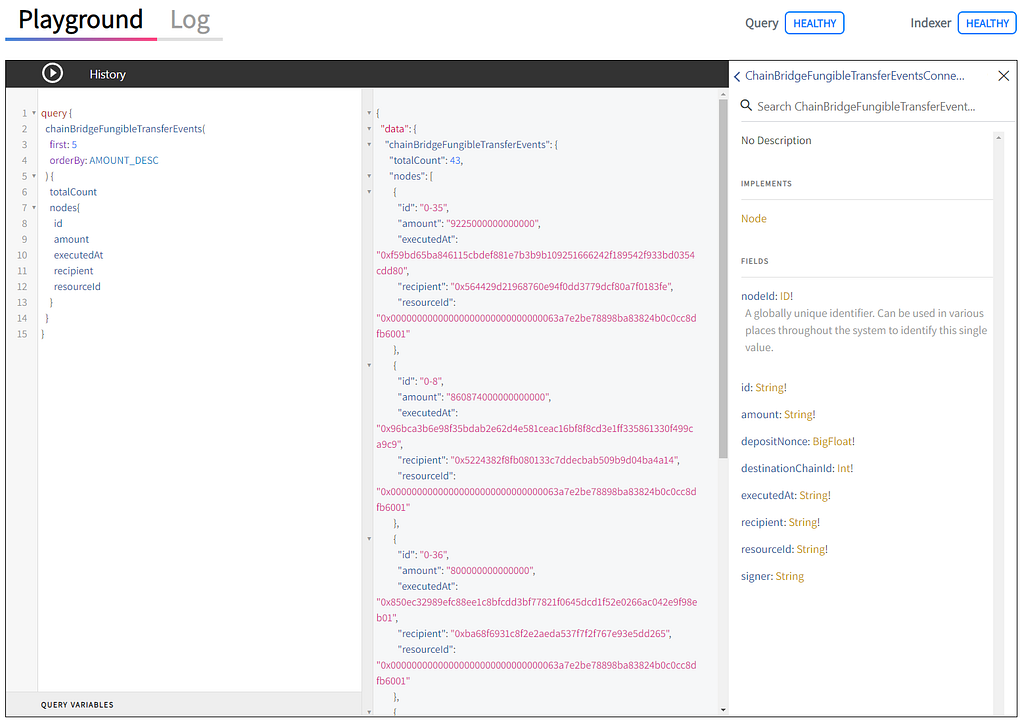Click the search magnifier icon in docs

pyautogui.click(x=746, y=105)
